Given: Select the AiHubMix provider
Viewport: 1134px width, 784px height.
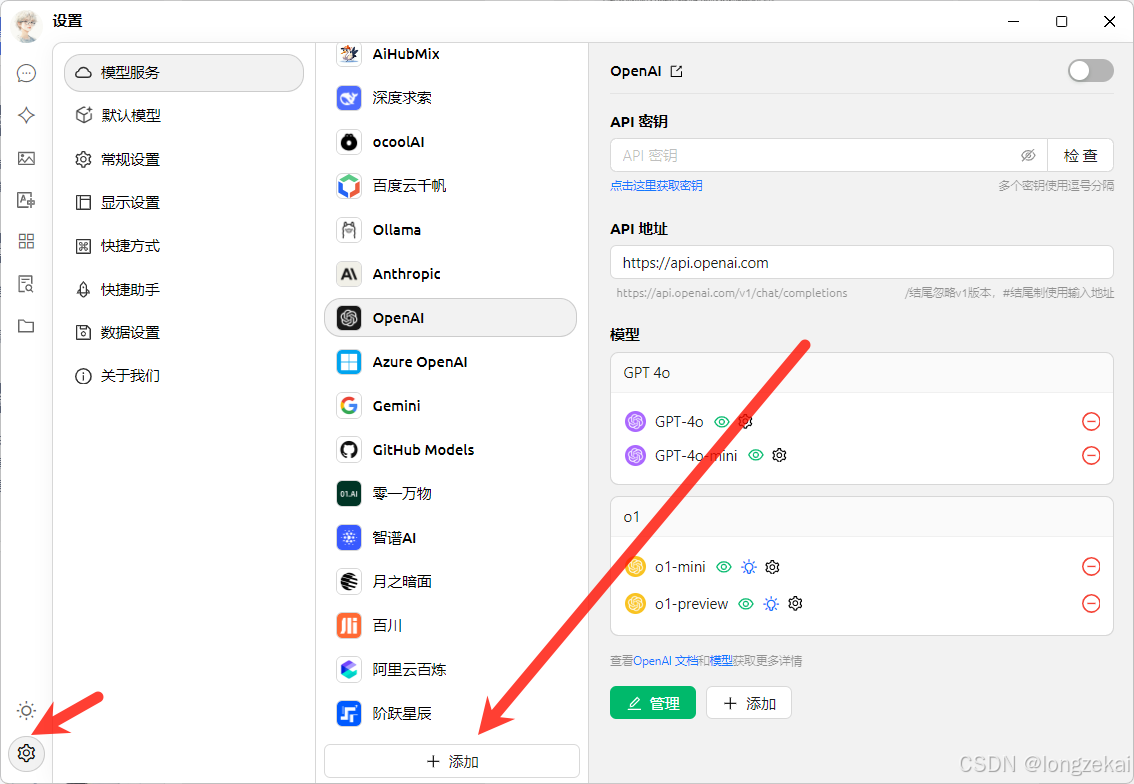Looking at the screenshot, I should coord(451,54).
